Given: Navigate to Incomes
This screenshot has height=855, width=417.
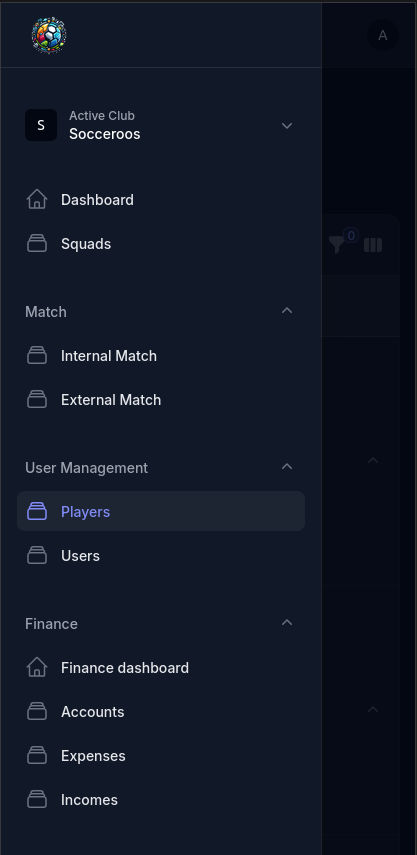Looking at the screenshot, I should [161, 800].
